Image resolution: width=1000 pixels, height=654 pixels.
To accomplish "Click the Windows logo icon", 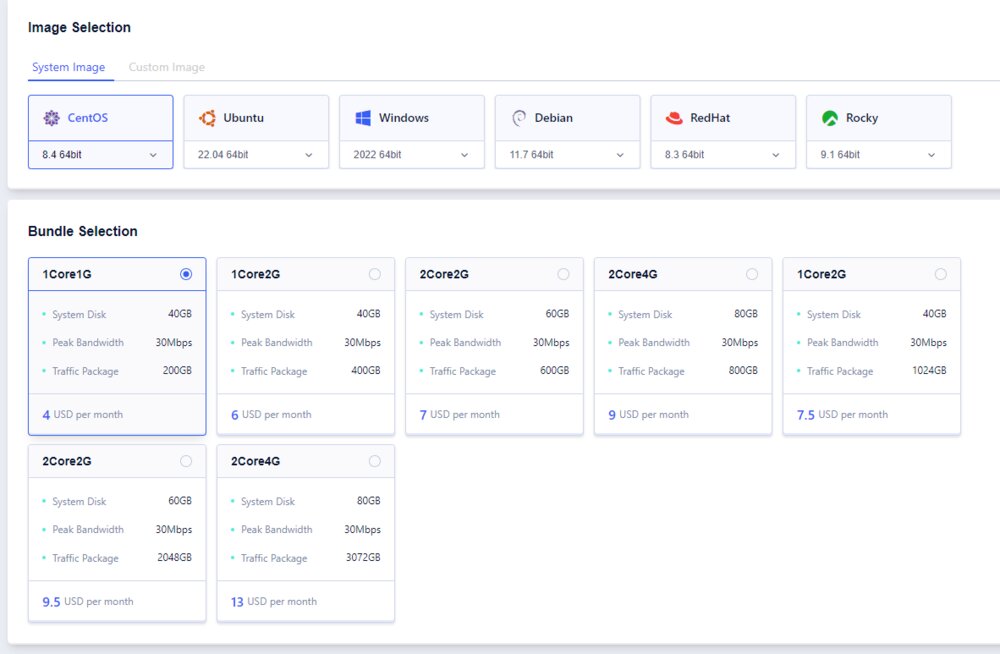I will click(363, 117).
